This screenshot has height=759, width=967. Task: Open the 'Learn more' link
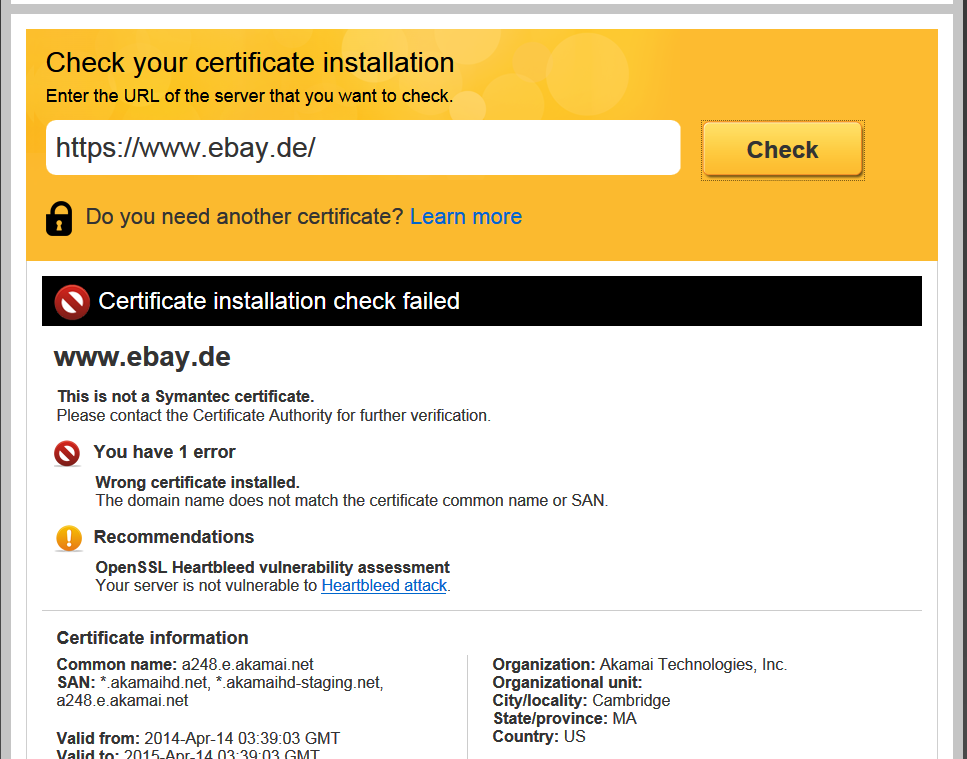point(465,217)
